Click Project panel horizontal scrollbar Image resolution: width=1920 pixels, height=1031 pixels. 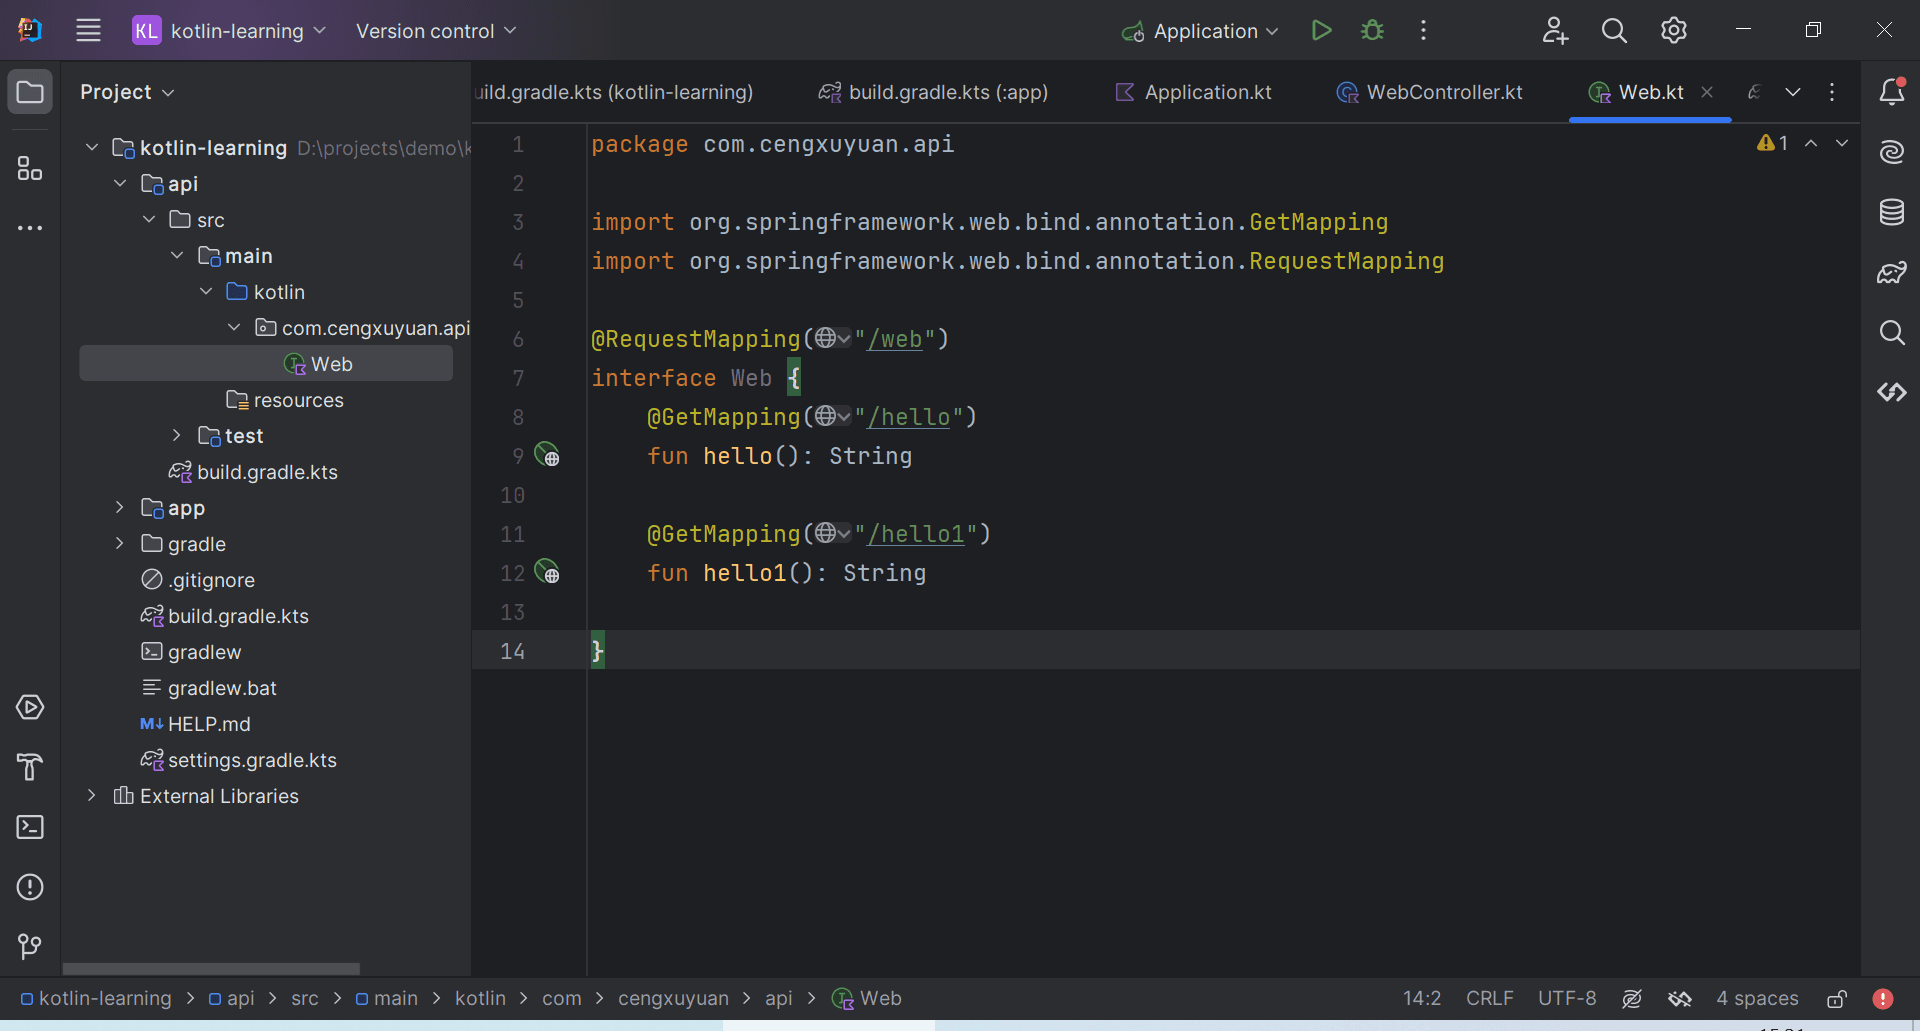click(x=211, y=968)
